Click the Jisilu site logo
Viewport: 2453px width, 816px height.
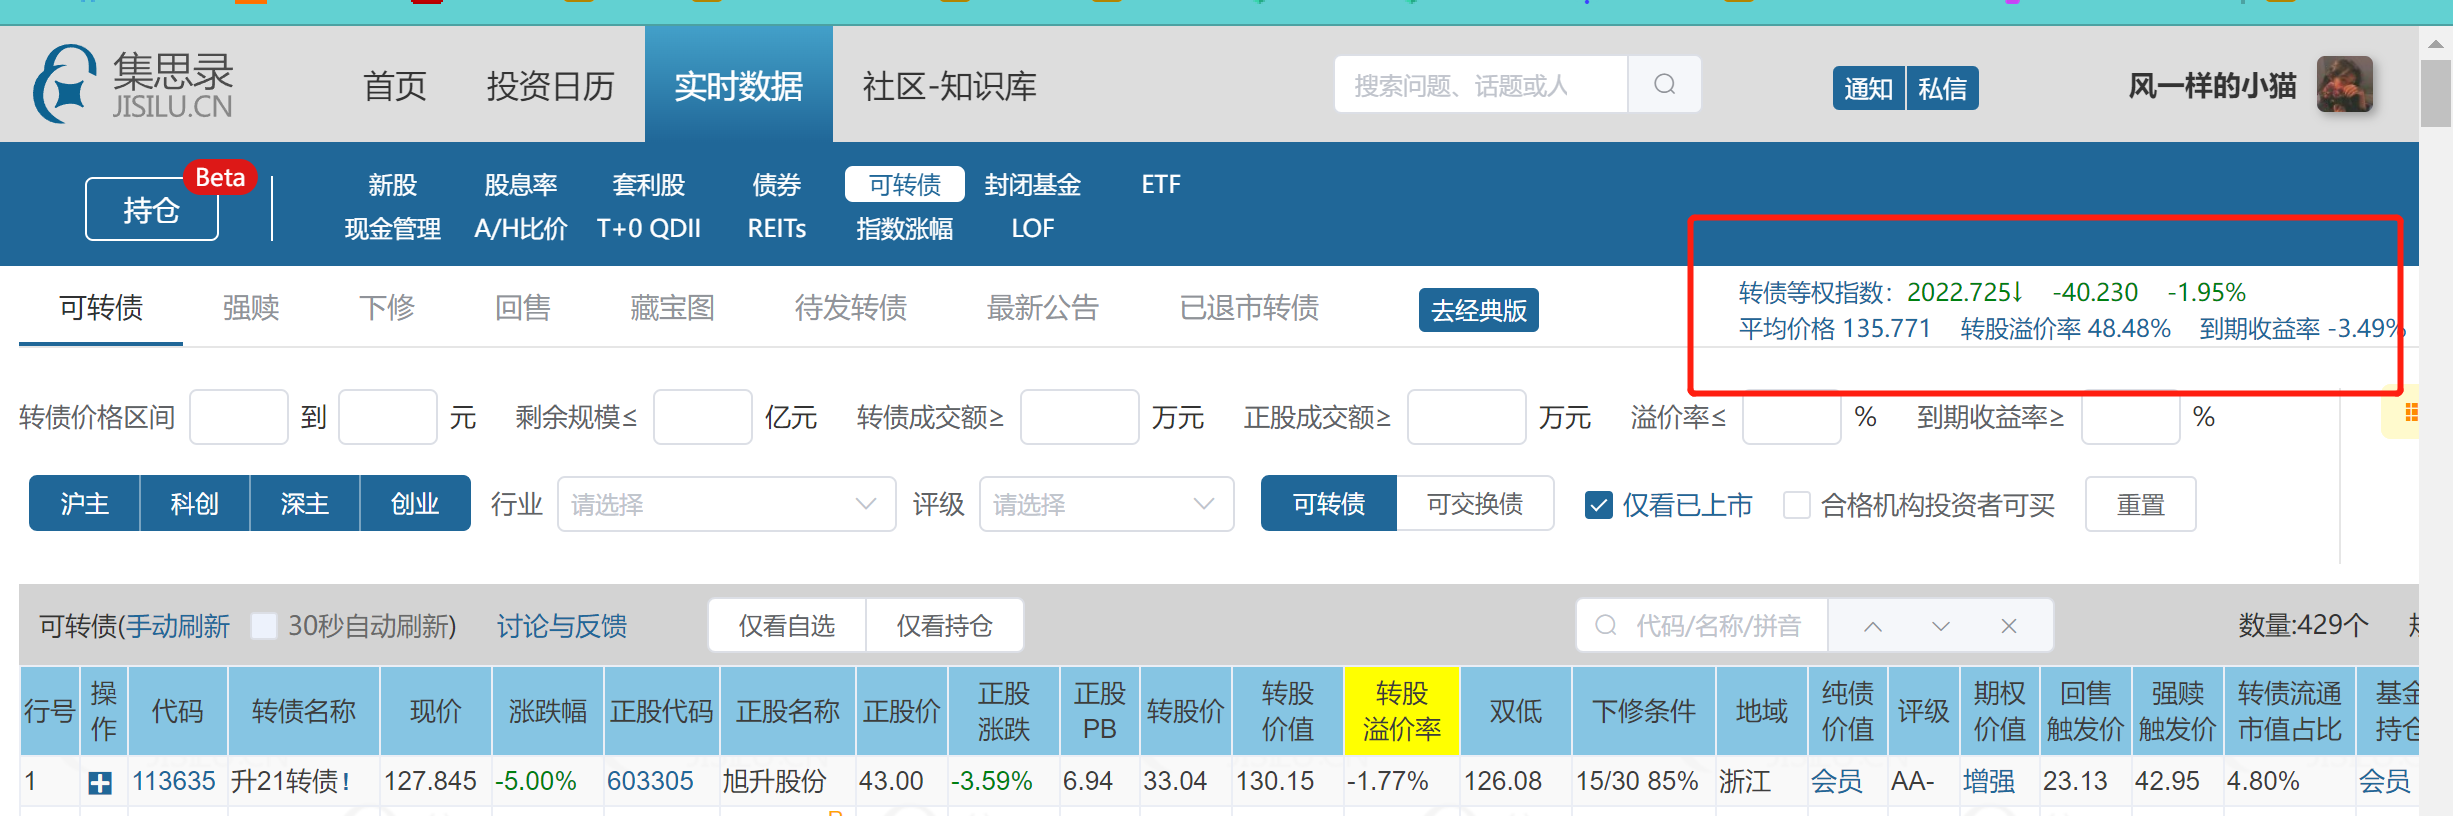[x=133, y=84]
